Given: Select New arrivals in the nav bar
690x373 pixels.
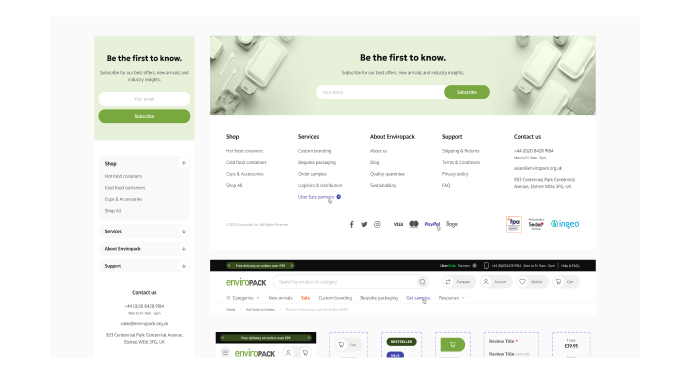Looking at the screenshot, I should click(280, 298).
